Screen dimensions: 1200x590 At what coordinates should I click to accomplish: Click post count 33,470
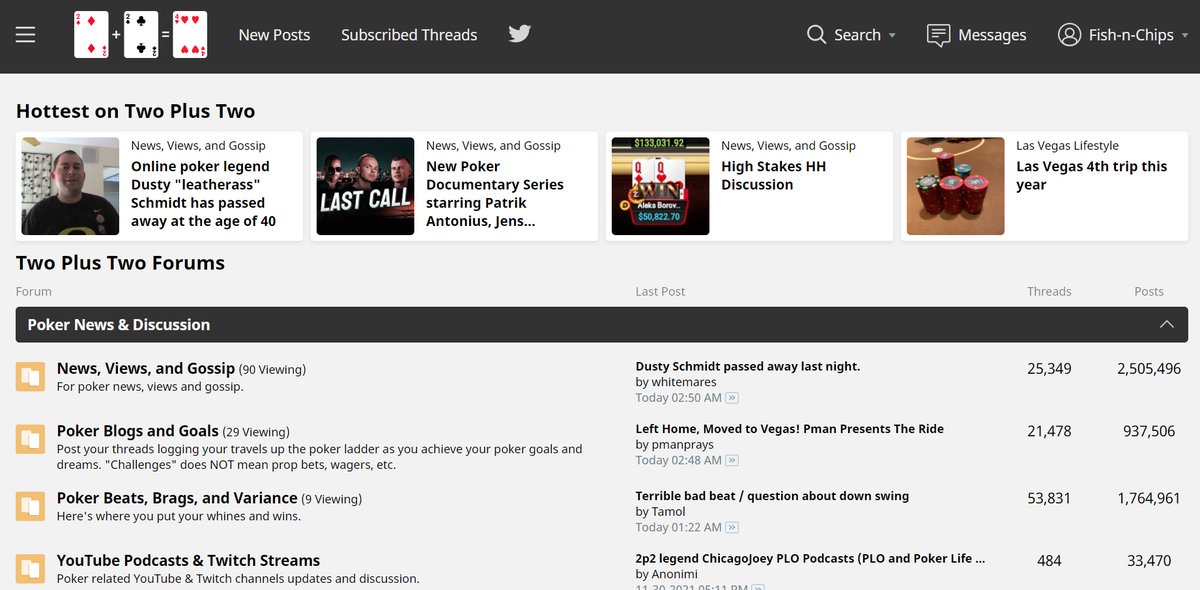click(x=1149, y=561)
